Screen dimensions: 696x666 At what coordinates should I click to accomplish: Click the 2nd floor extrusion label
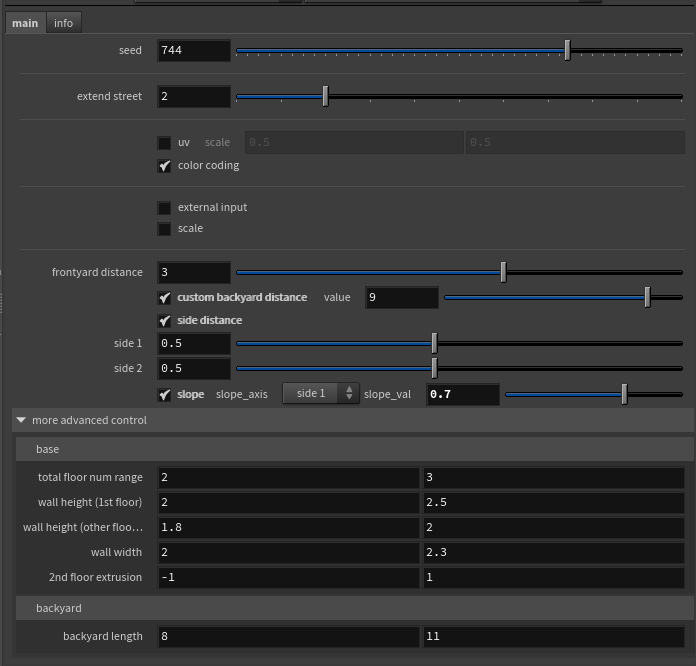point(95,577)
